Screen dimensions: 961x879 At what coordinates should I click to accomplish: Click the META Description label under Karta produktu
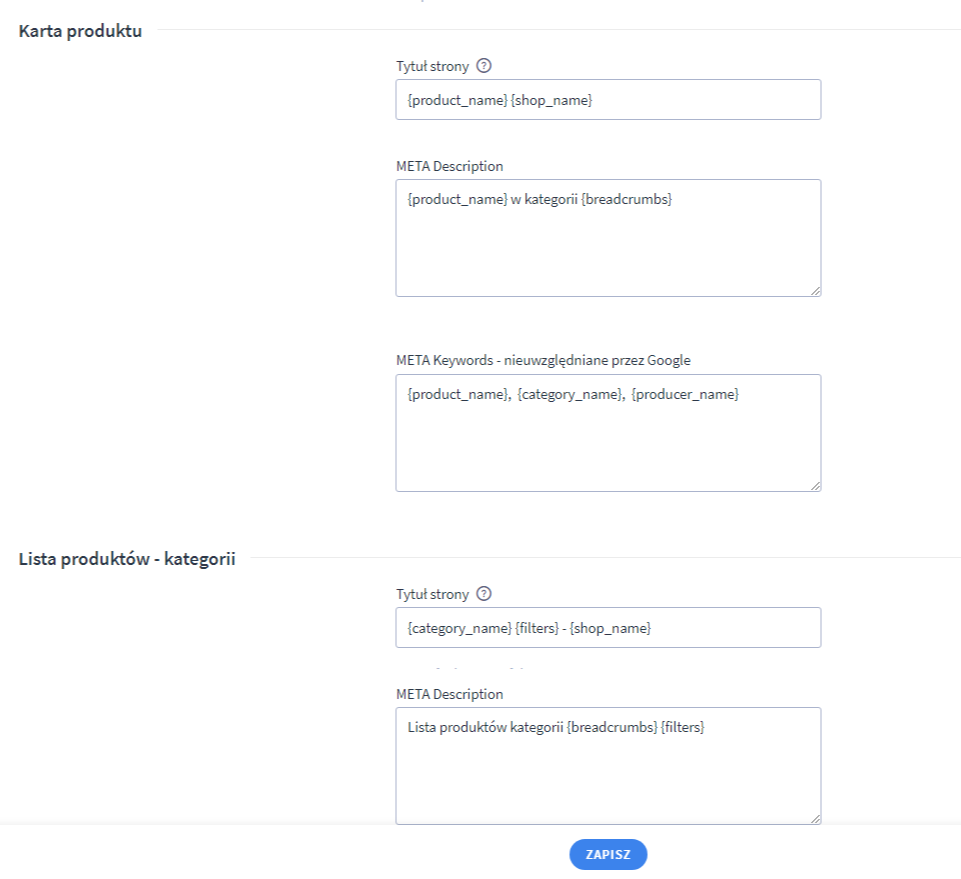pos(449,166)
